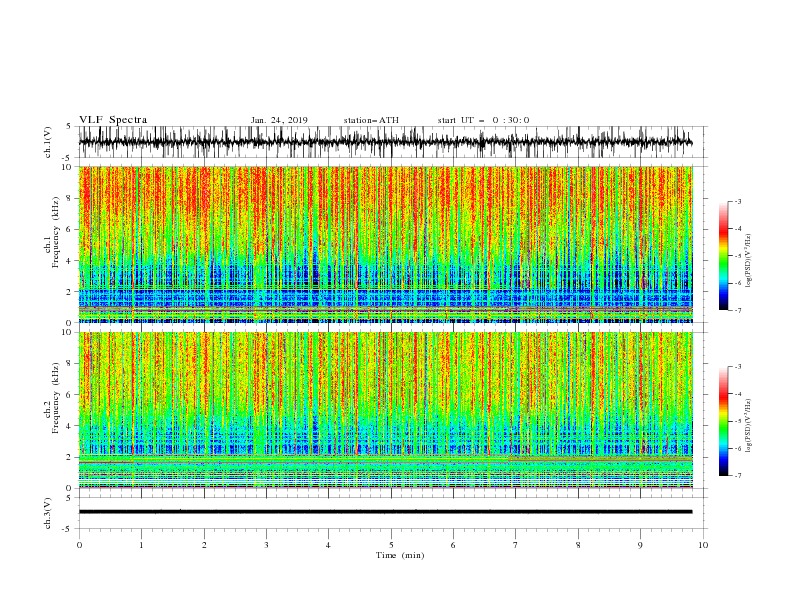
Task: Click the "VLF Spectra" plot title
Action: tap(113, 120)
